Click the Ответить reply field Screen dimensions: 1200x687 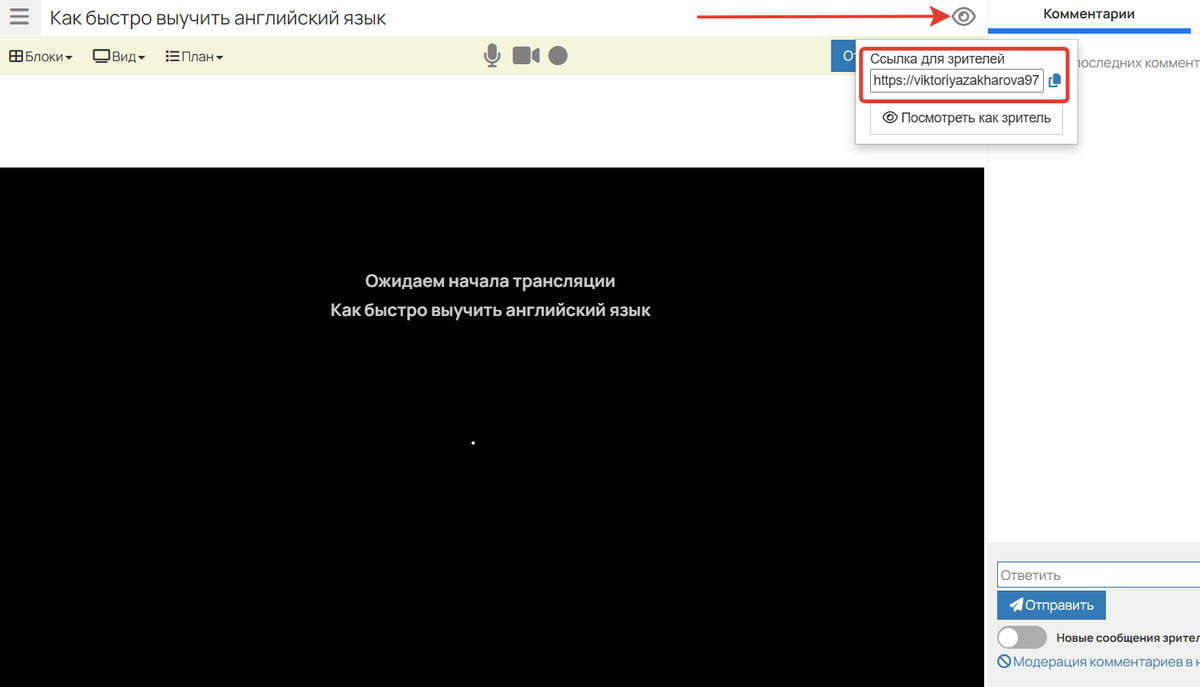point(1098,575)
